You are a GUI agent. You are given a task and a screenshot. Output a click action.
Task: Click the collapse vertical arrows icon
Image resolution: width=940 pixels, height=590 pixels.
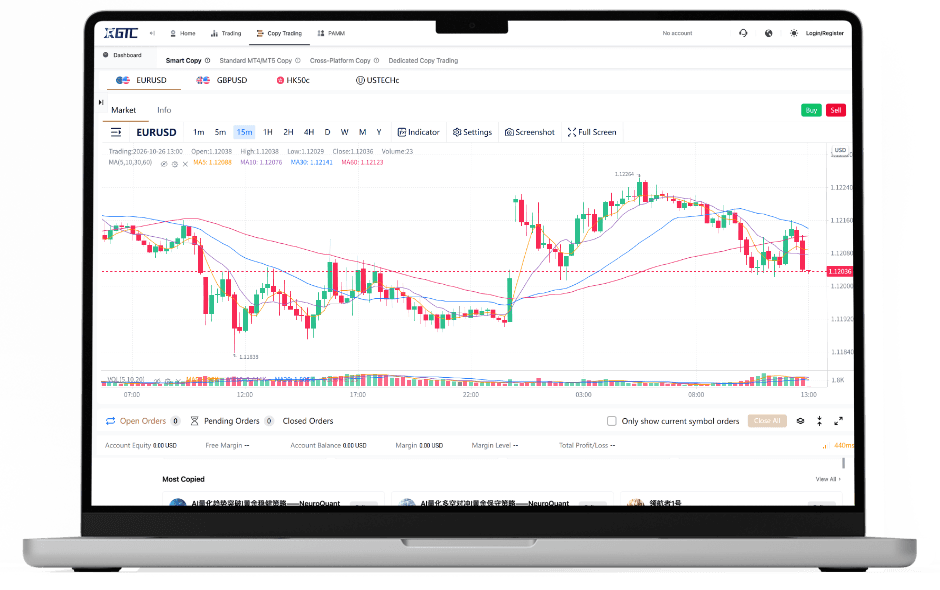pyautogui.click(x=820, y=422)
